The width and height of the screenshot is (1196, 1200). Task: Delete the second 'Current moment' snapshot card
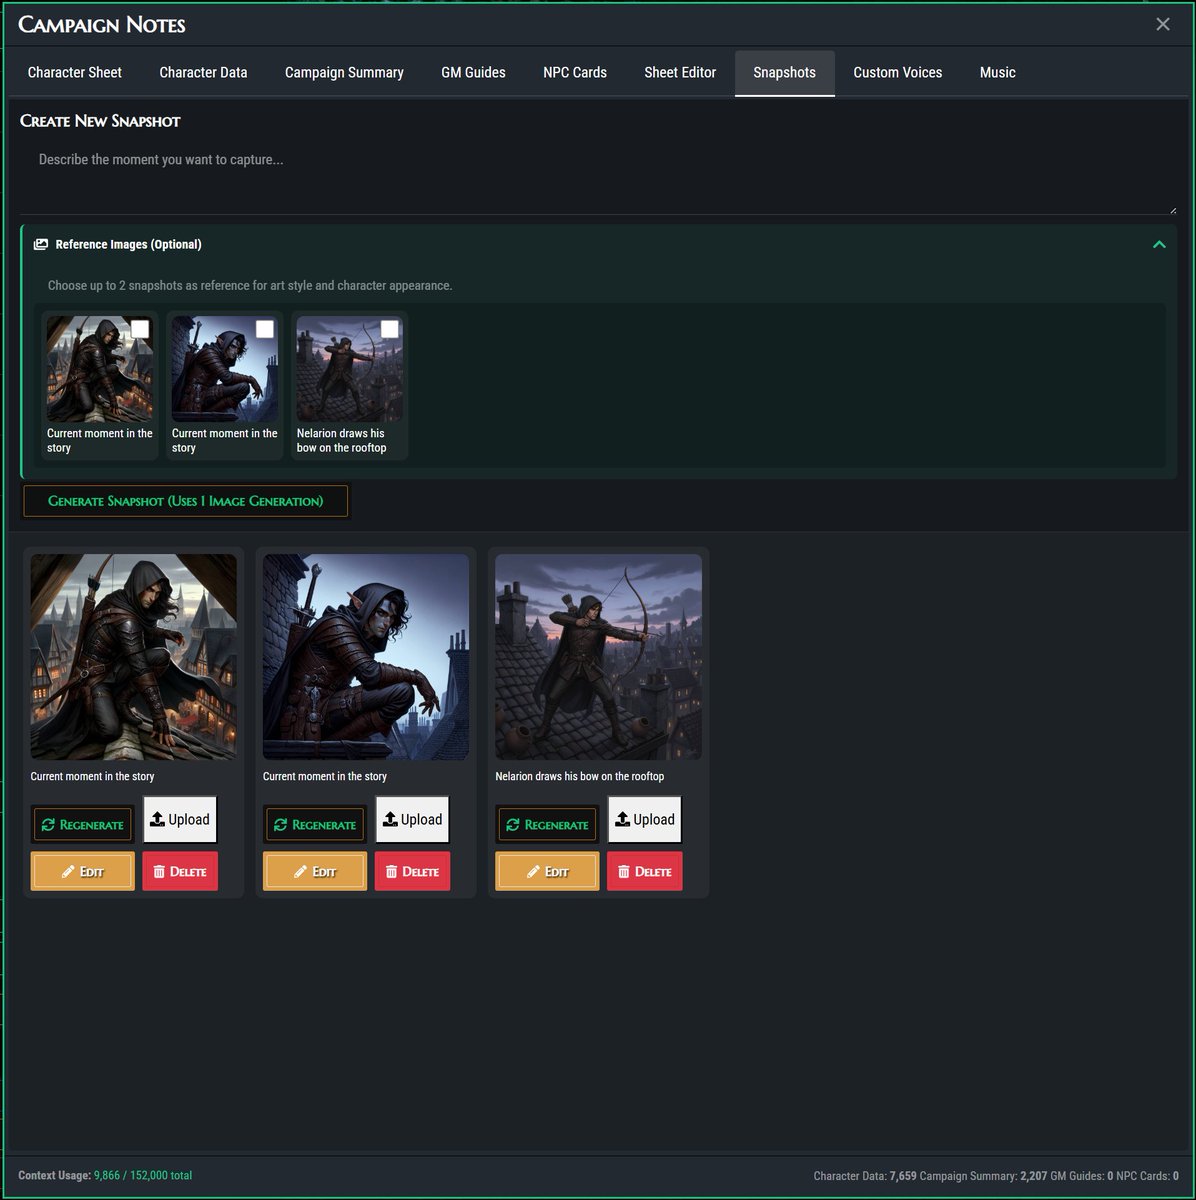pyautogui.click(x=412, y=871)
